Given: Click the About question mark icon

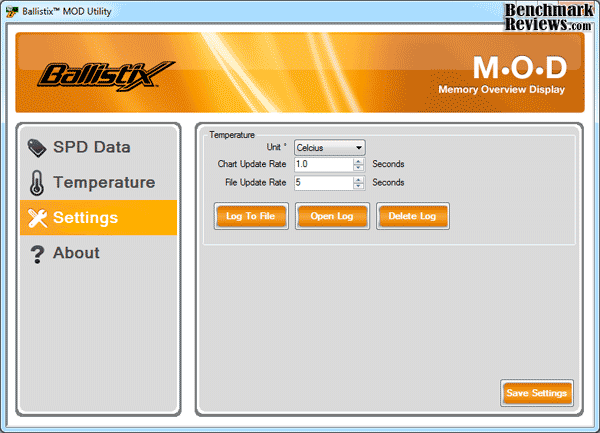Looking at the screenshot, I should 37,254.
